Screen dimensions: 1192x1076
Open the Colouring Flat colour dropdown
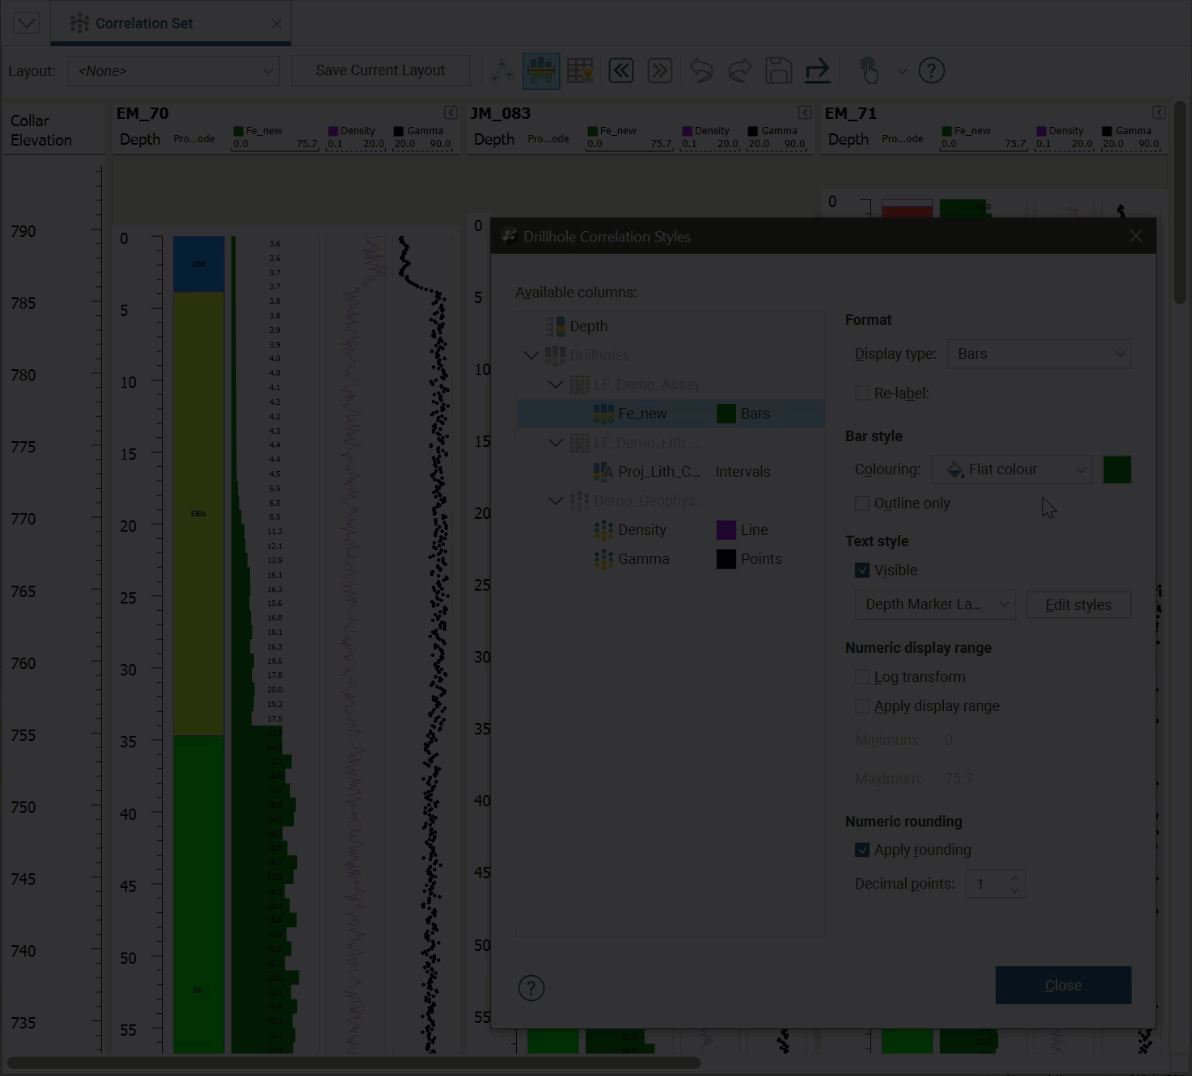click(x=1011, y=469)
